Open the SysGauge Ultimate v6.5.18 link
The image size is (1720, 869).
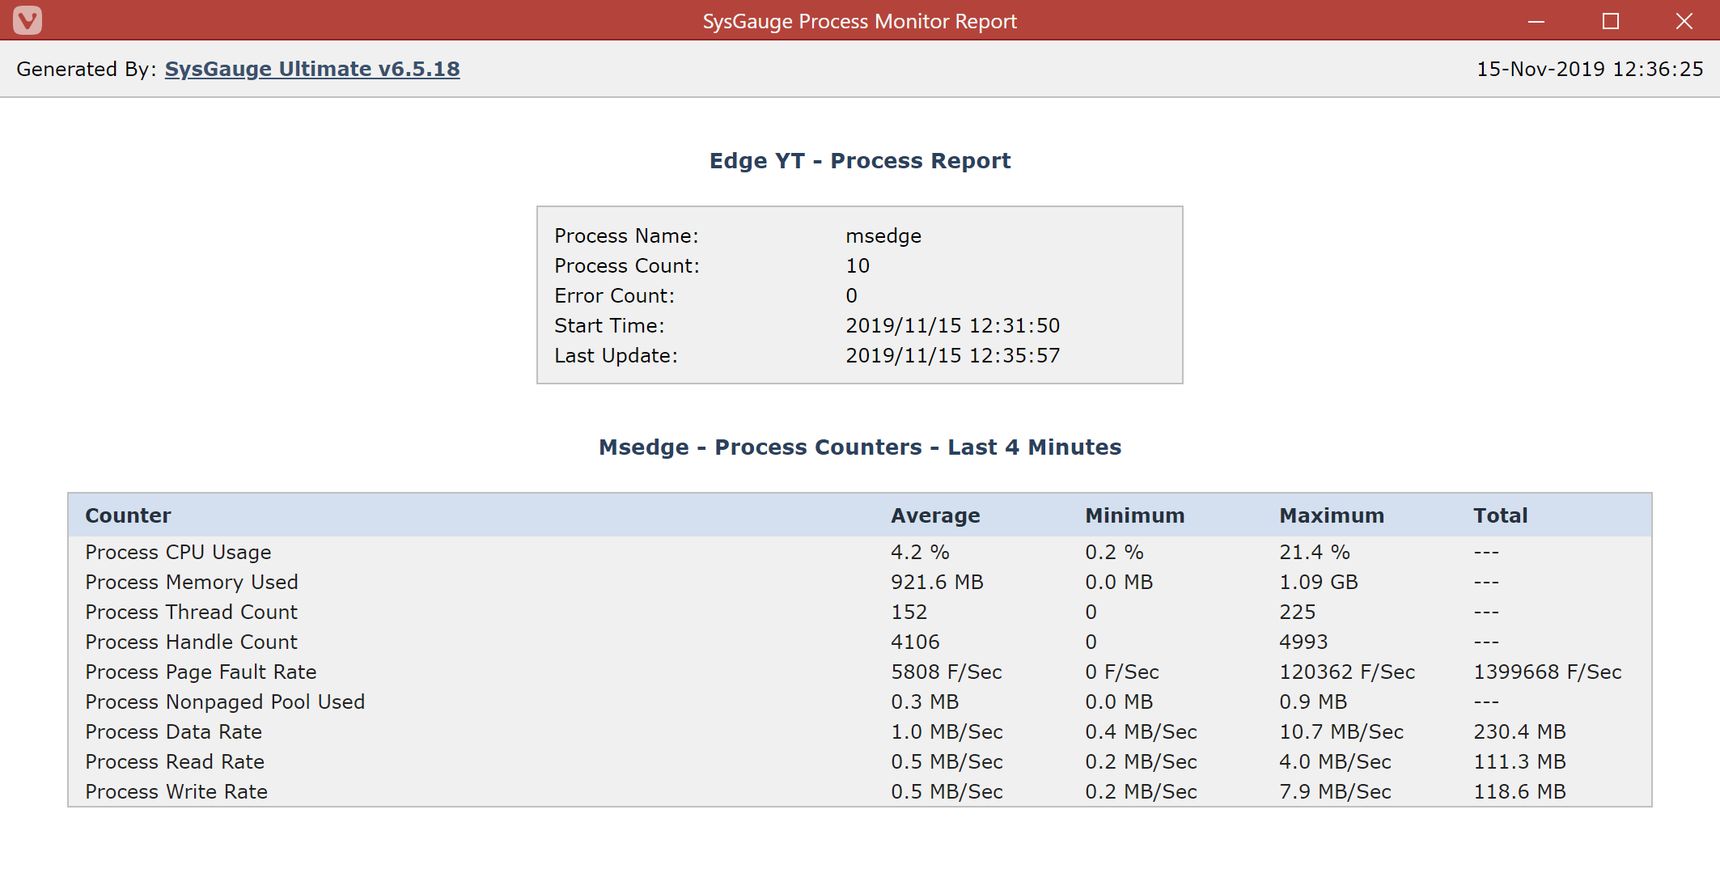pyautogui.click(x=312, y=69)
